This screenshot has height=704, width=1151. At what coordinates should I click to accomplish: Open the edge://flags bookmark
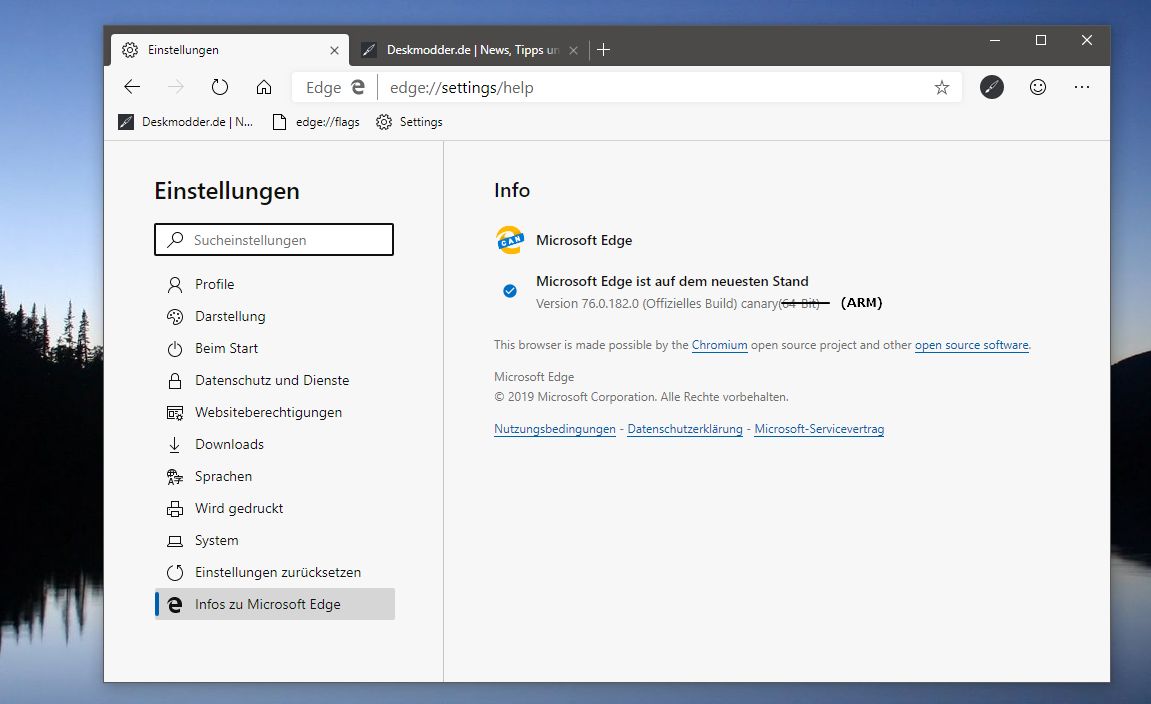tap(316, 122)
